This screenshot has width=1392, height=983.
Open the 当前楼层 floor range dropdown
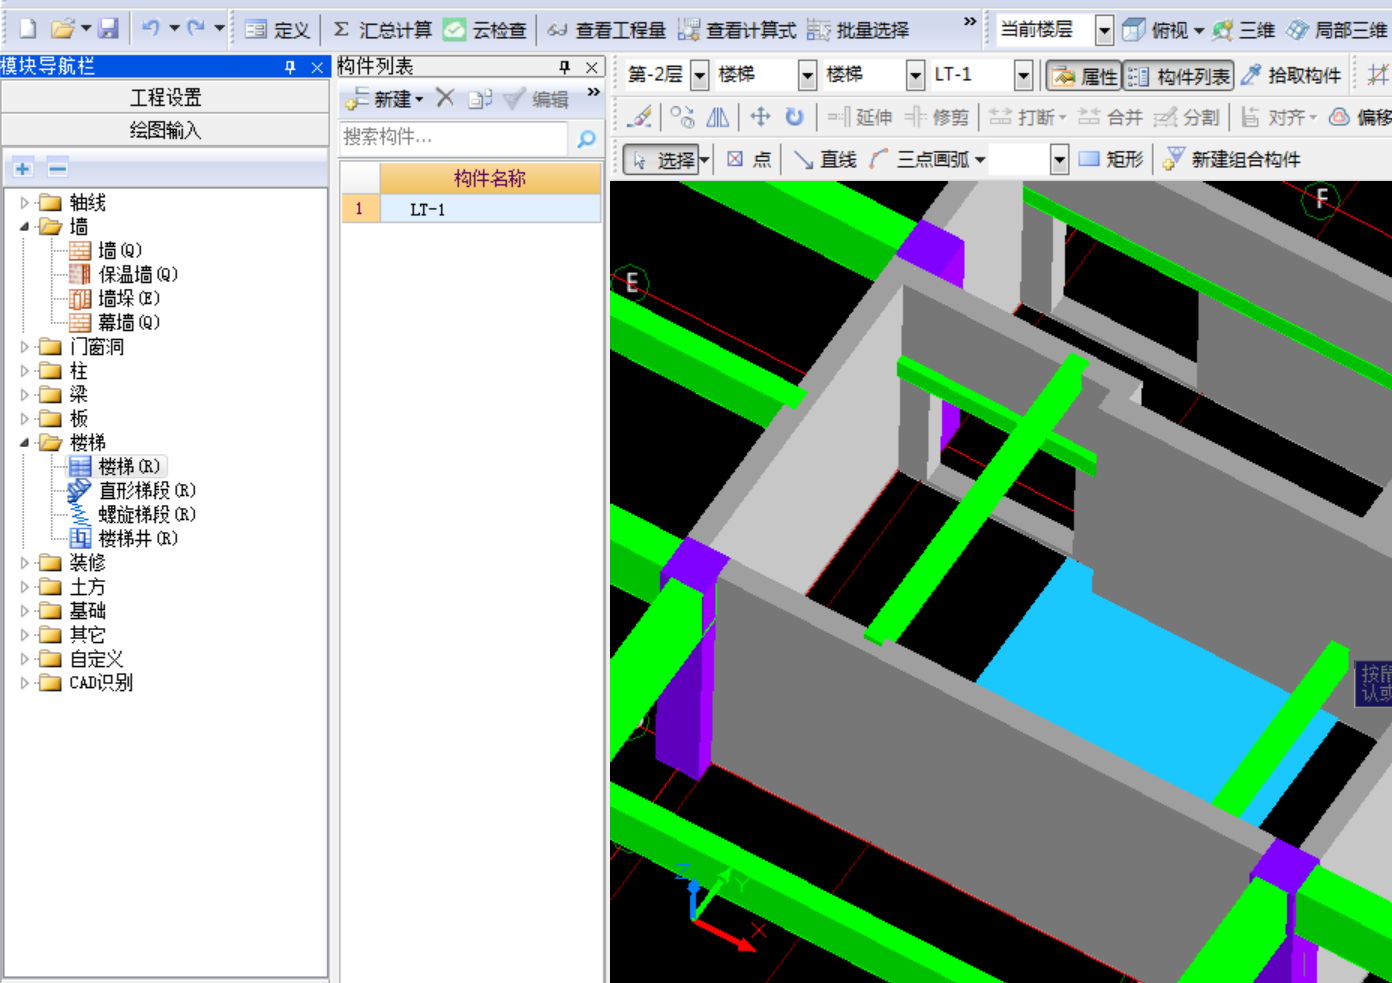click(1104, 30)
